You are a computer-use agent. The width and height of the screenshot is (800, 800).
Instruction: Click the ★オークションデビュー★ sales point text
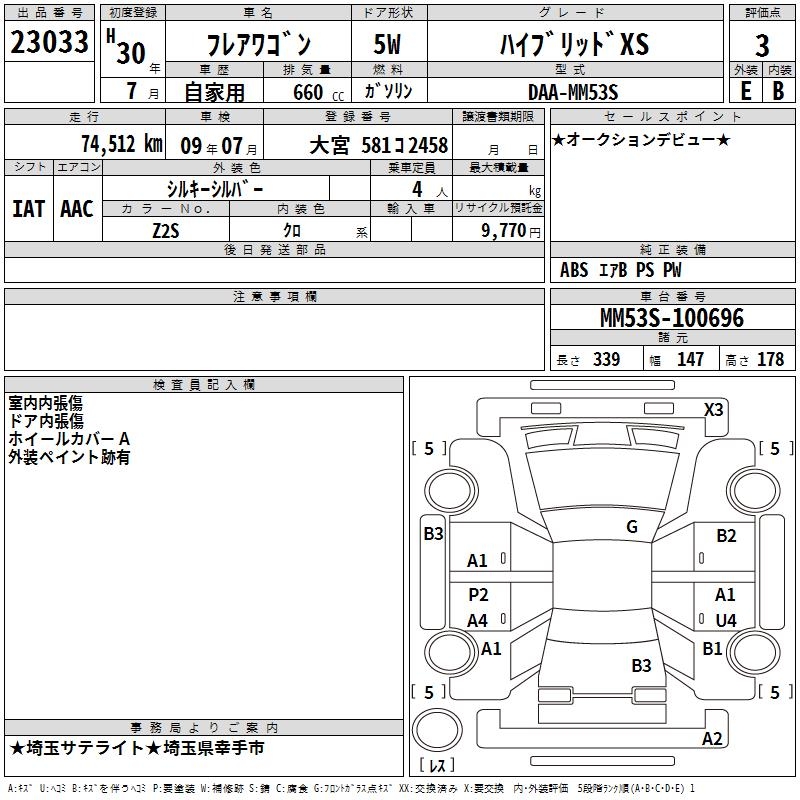tap(641, 139)
